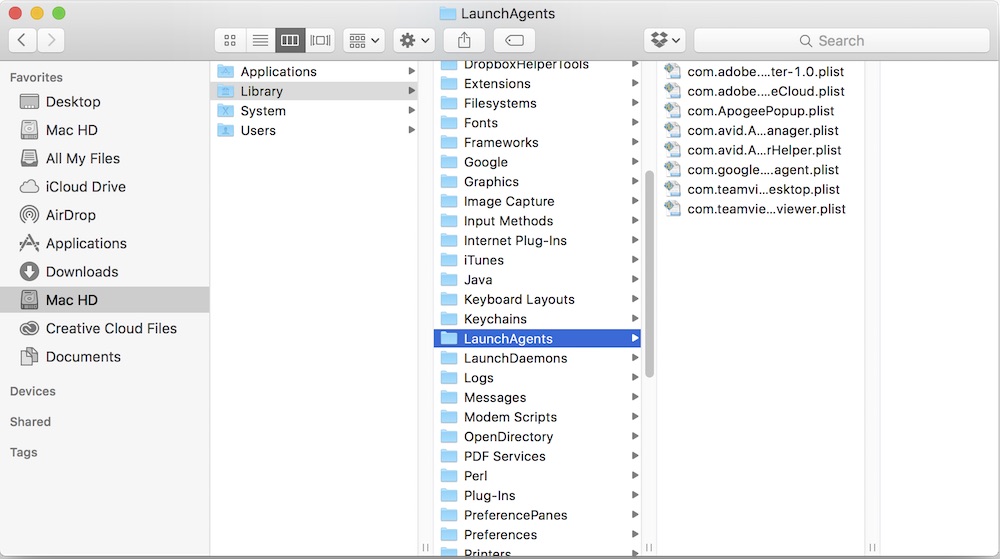Open the Modem Scripts folder
This screenshot has height=559, width=1000.
(538, 417)
